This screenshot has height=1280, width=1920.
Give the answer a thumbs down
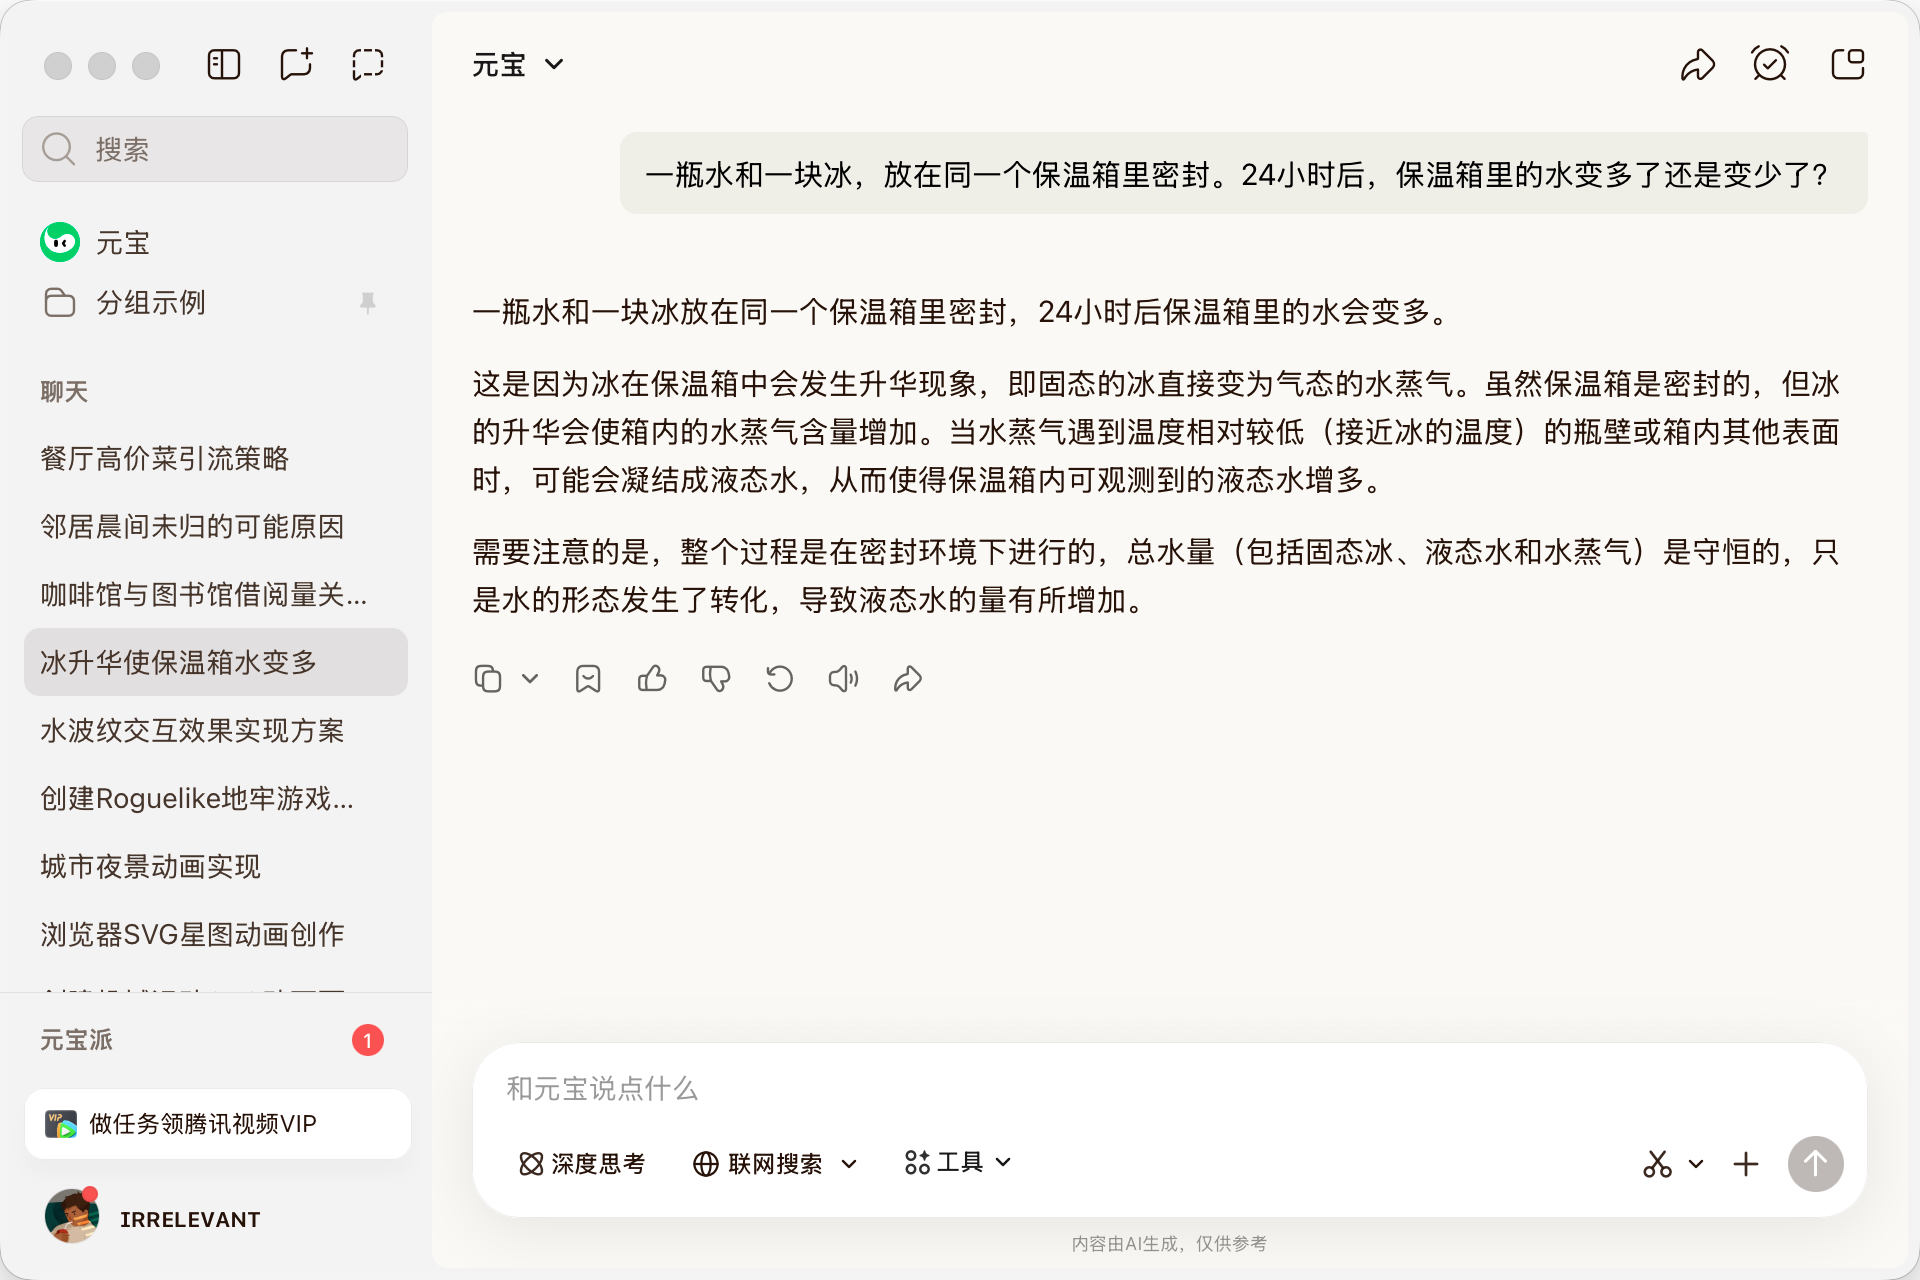[715, 678]
